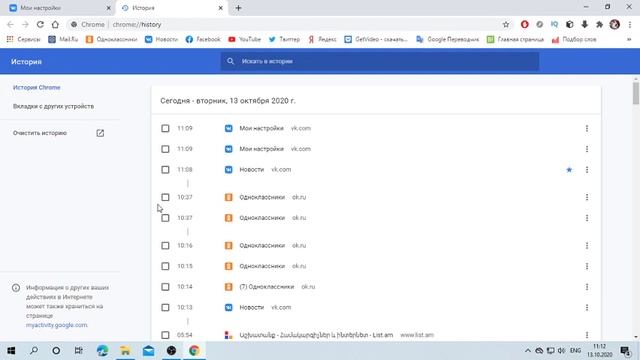Open the Яндекс bookmark
The width and height of the screenshot is (640, 360).
[x=322, y=39]
